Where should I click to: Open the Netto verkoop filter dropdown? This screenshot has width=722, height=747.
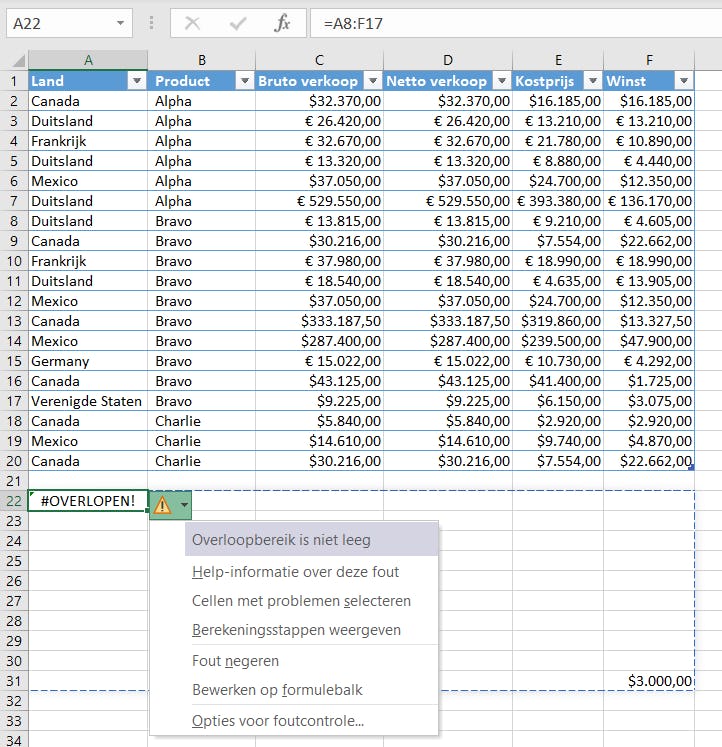point(501,81)
